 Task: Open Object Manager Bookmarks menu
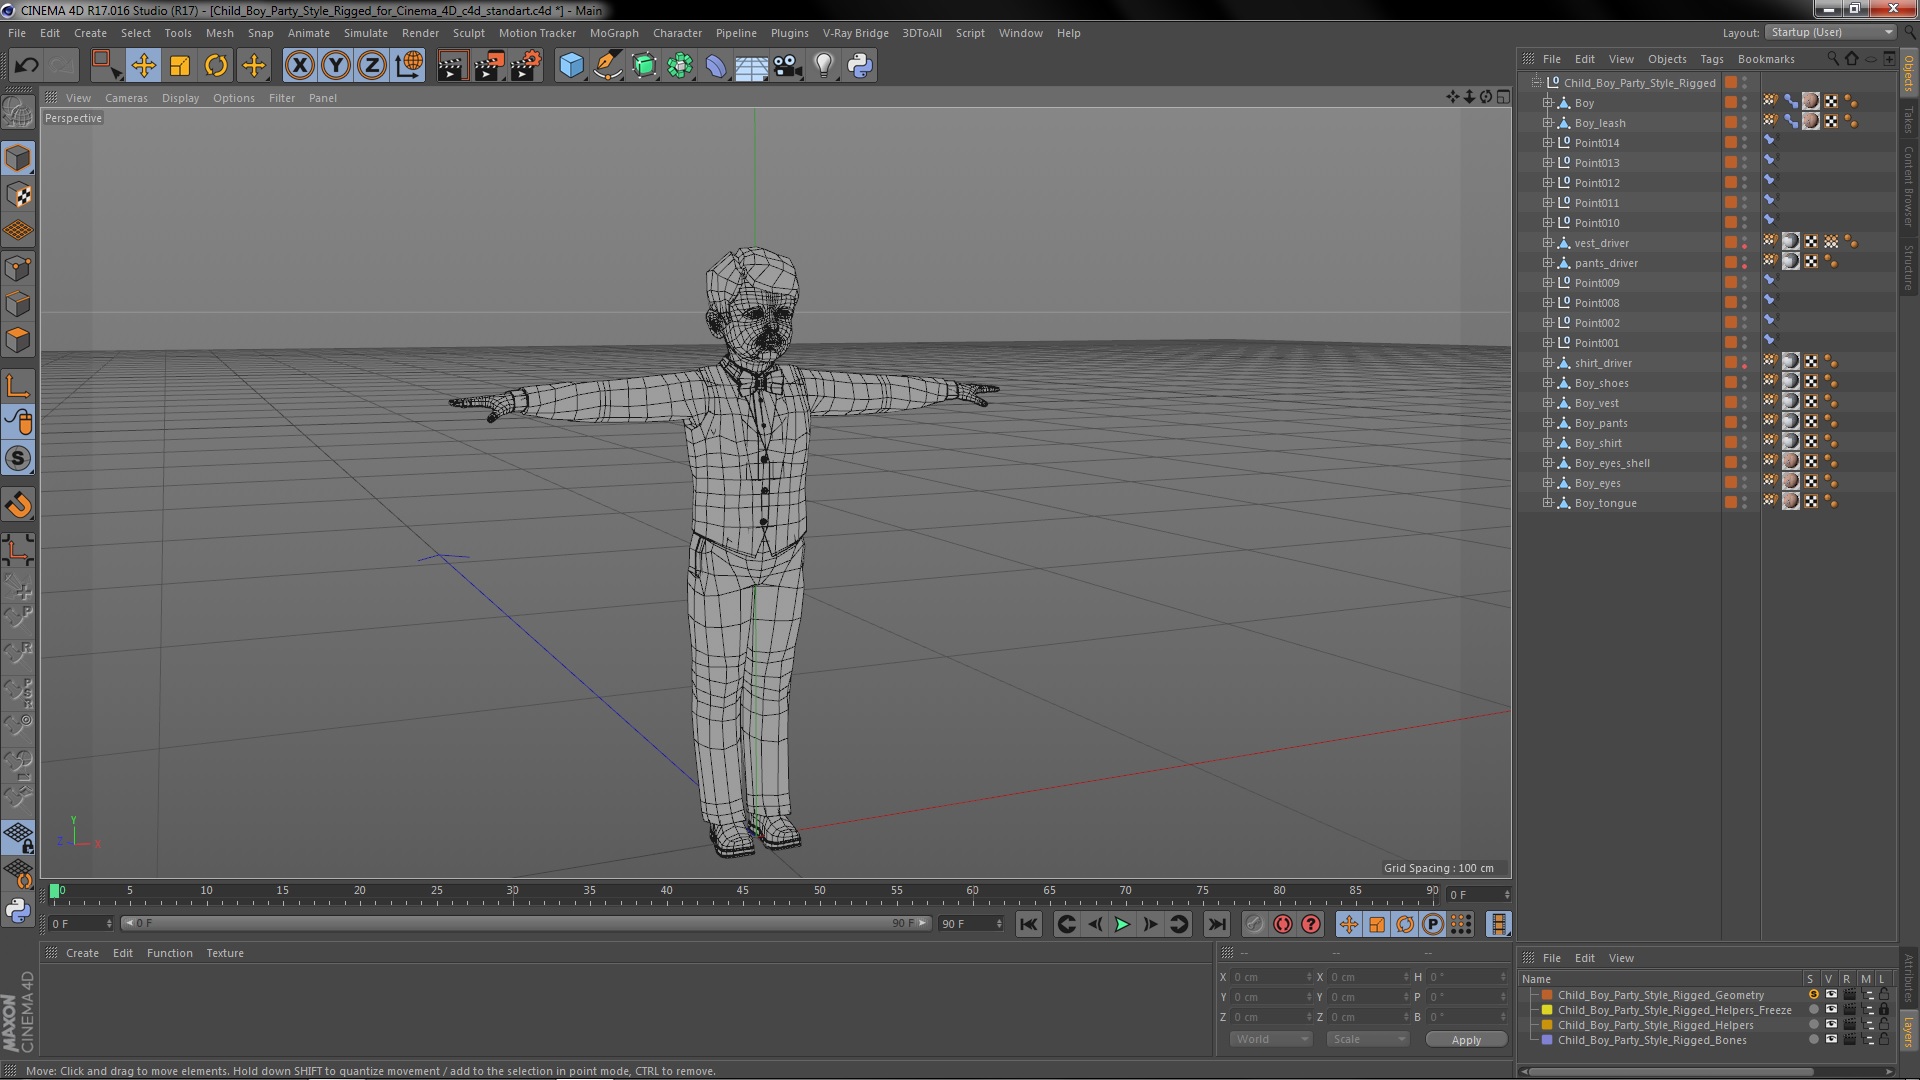click(x=1766, y=59)
